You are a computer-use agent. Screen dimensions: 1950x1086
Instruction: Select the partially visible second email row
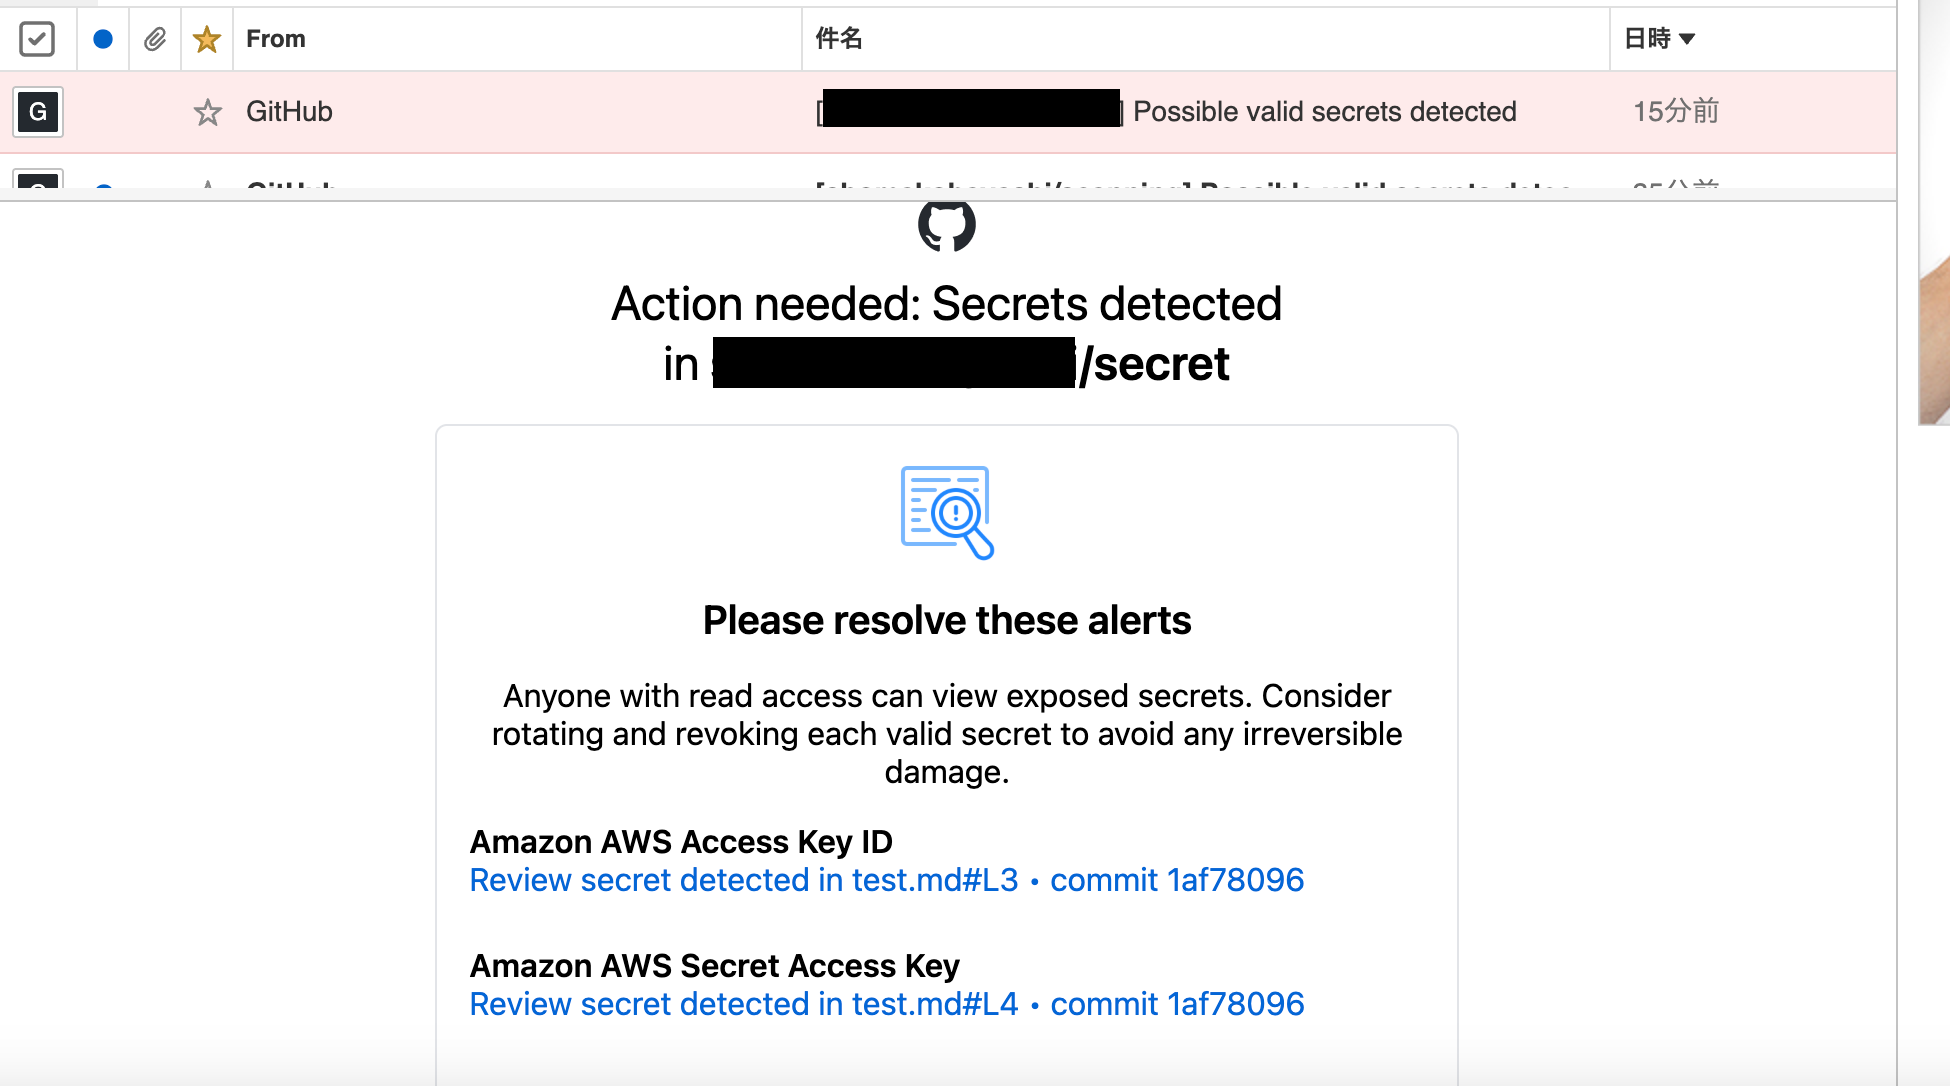click(948, 177)
